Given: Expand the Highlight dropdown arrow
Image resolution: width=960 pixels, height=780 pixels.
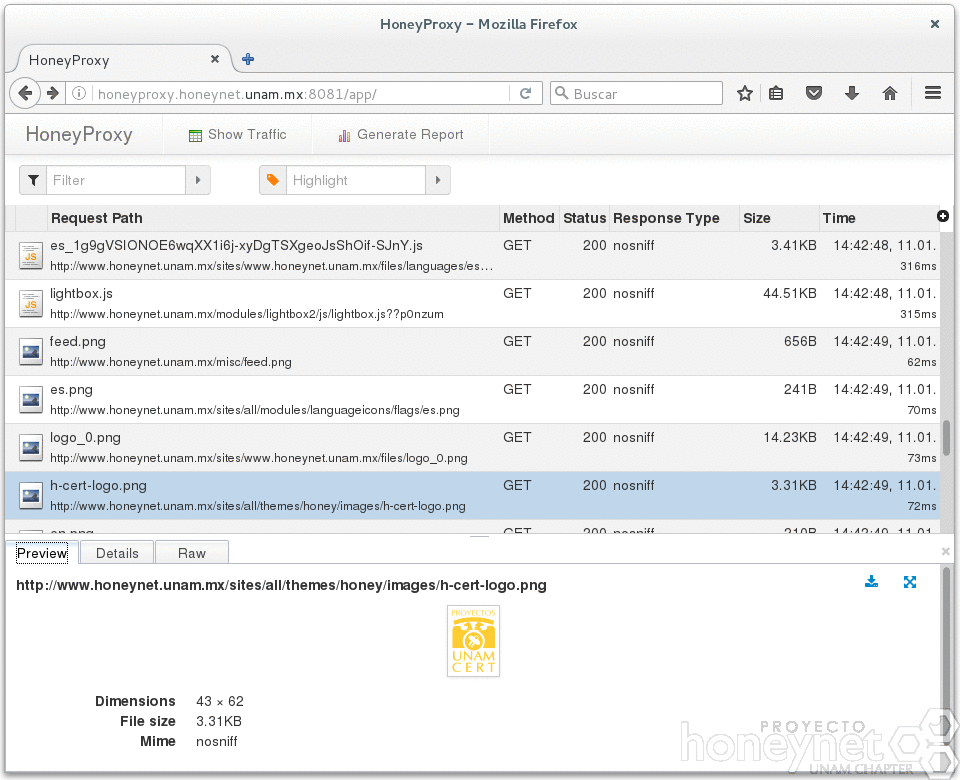Looking at the screenshot, I should pyautogui.click(x=438, y=180).
